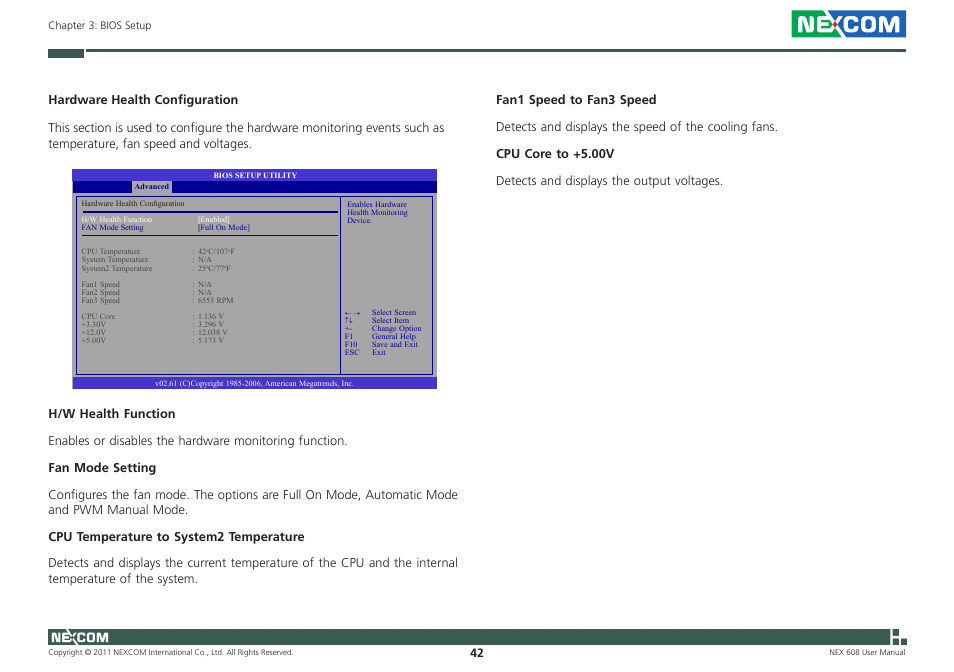Click page number 42

click(x=477, y=653)
